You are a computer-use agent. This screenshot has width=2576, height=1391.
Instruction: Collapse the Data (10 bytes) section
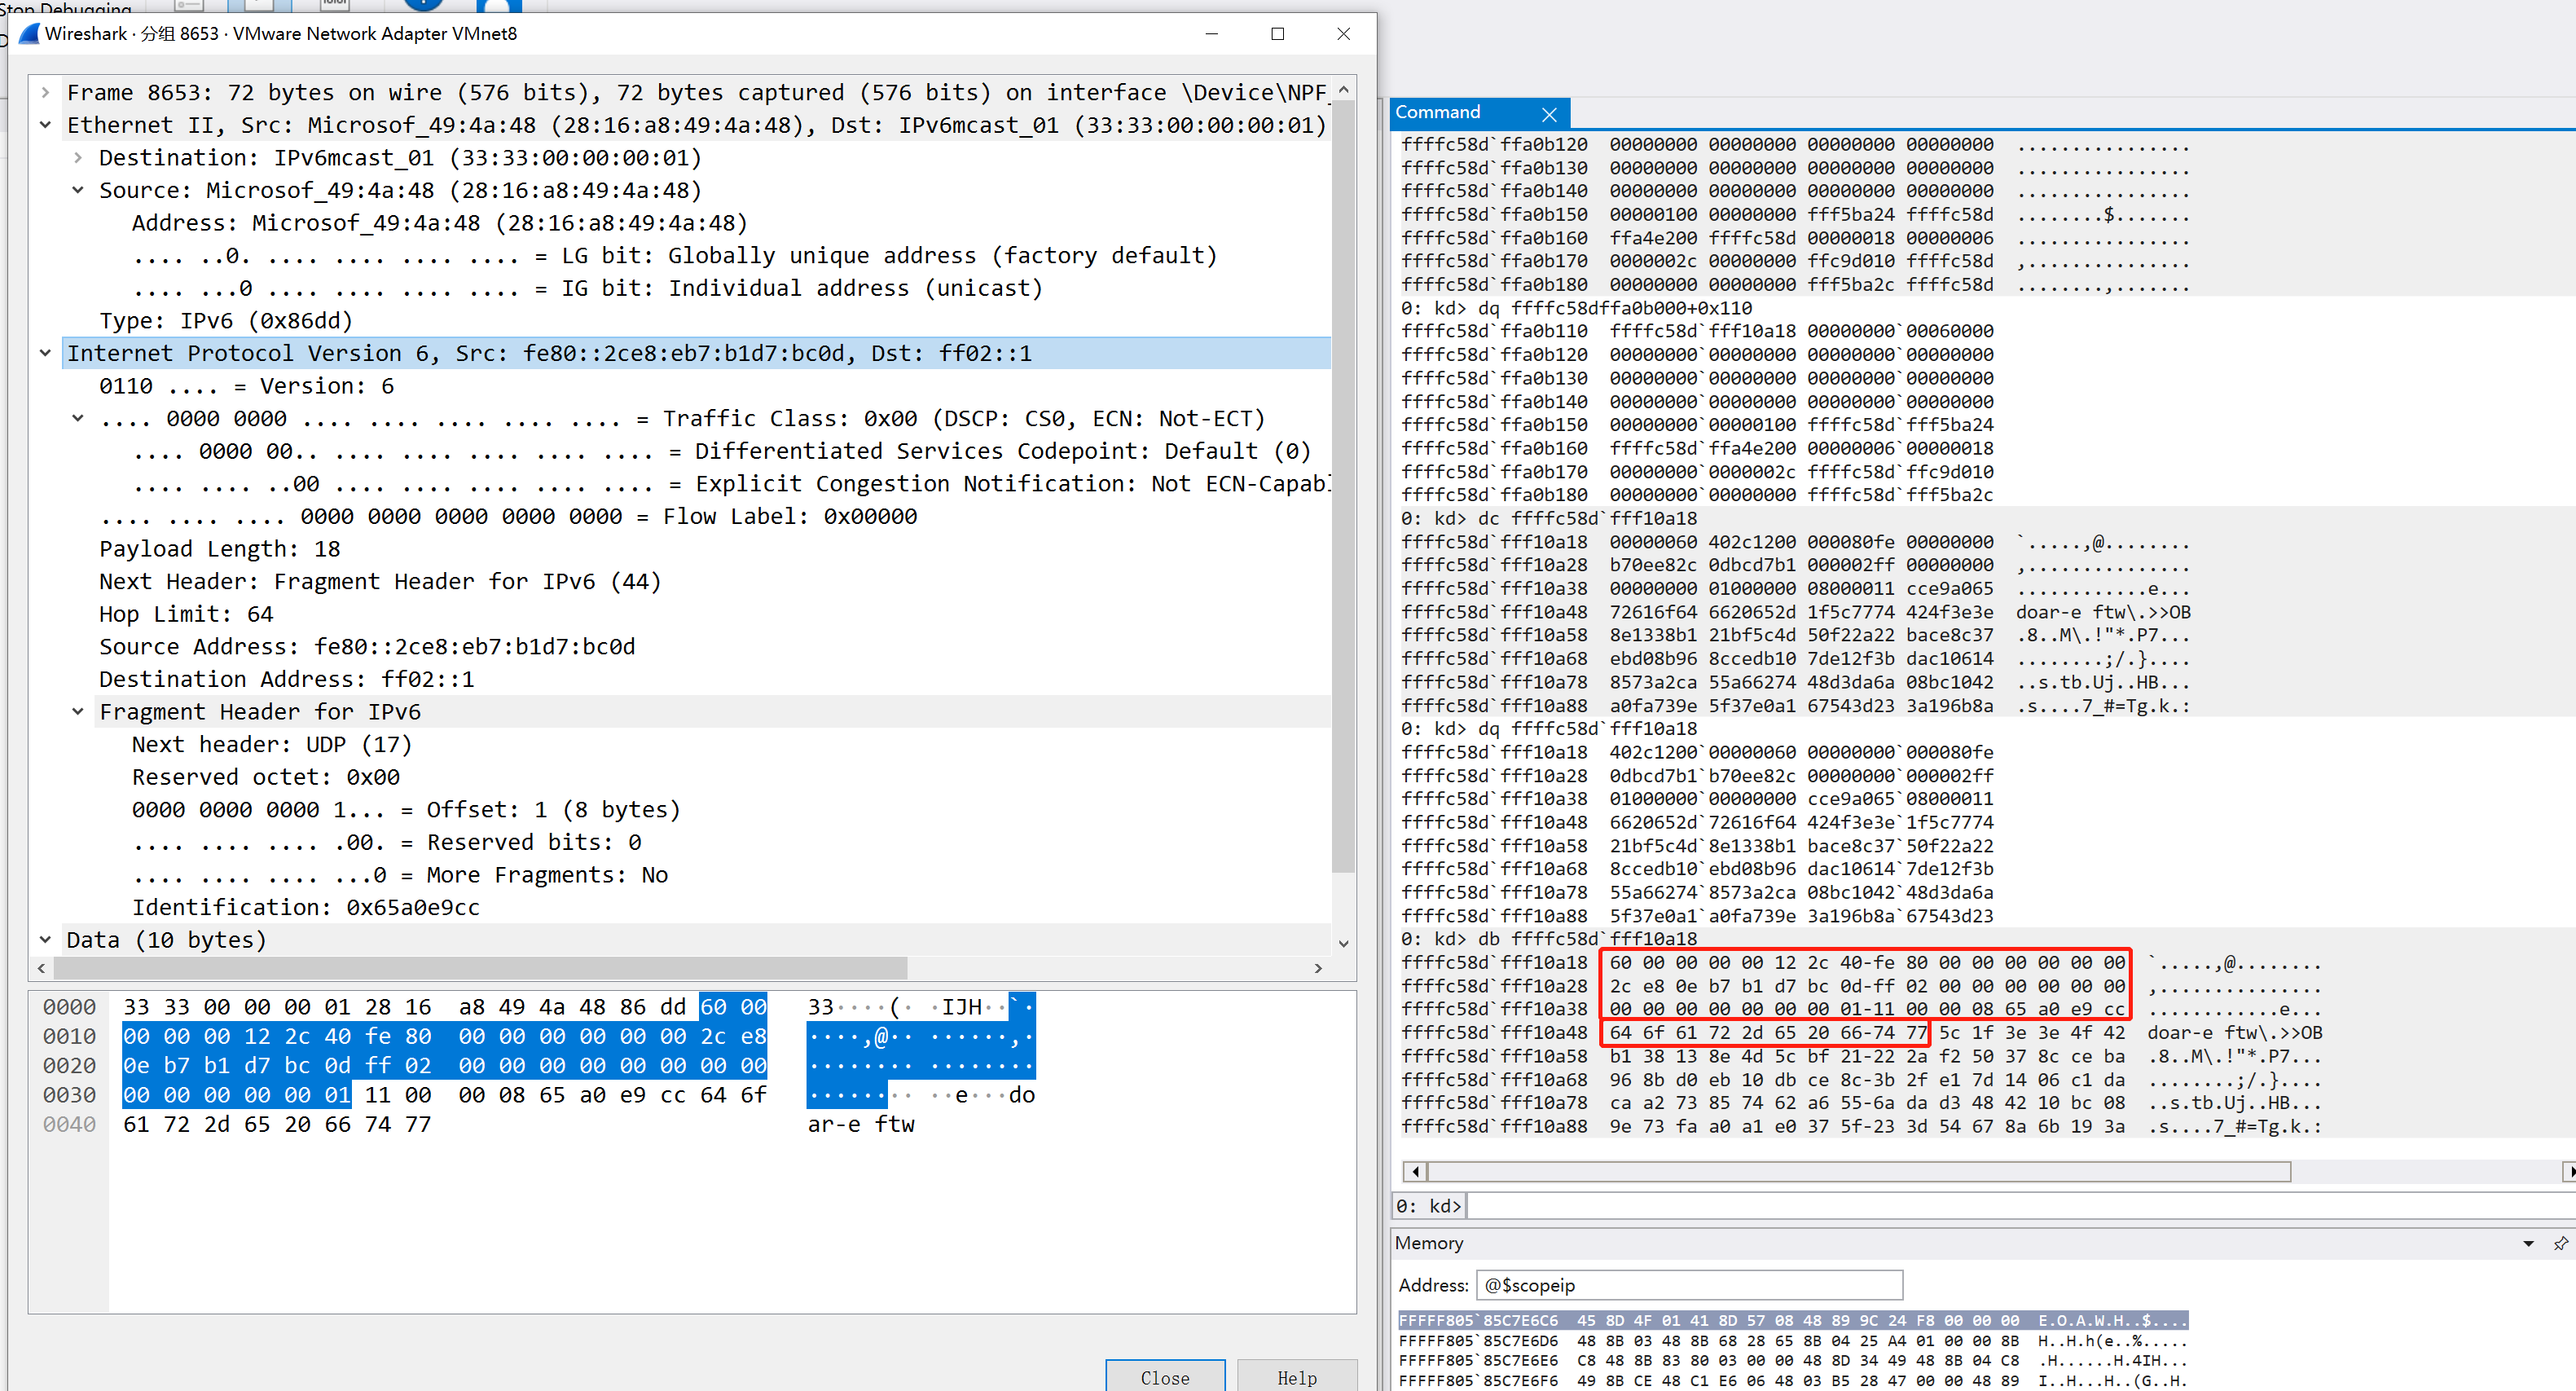[x=45, y=940]
